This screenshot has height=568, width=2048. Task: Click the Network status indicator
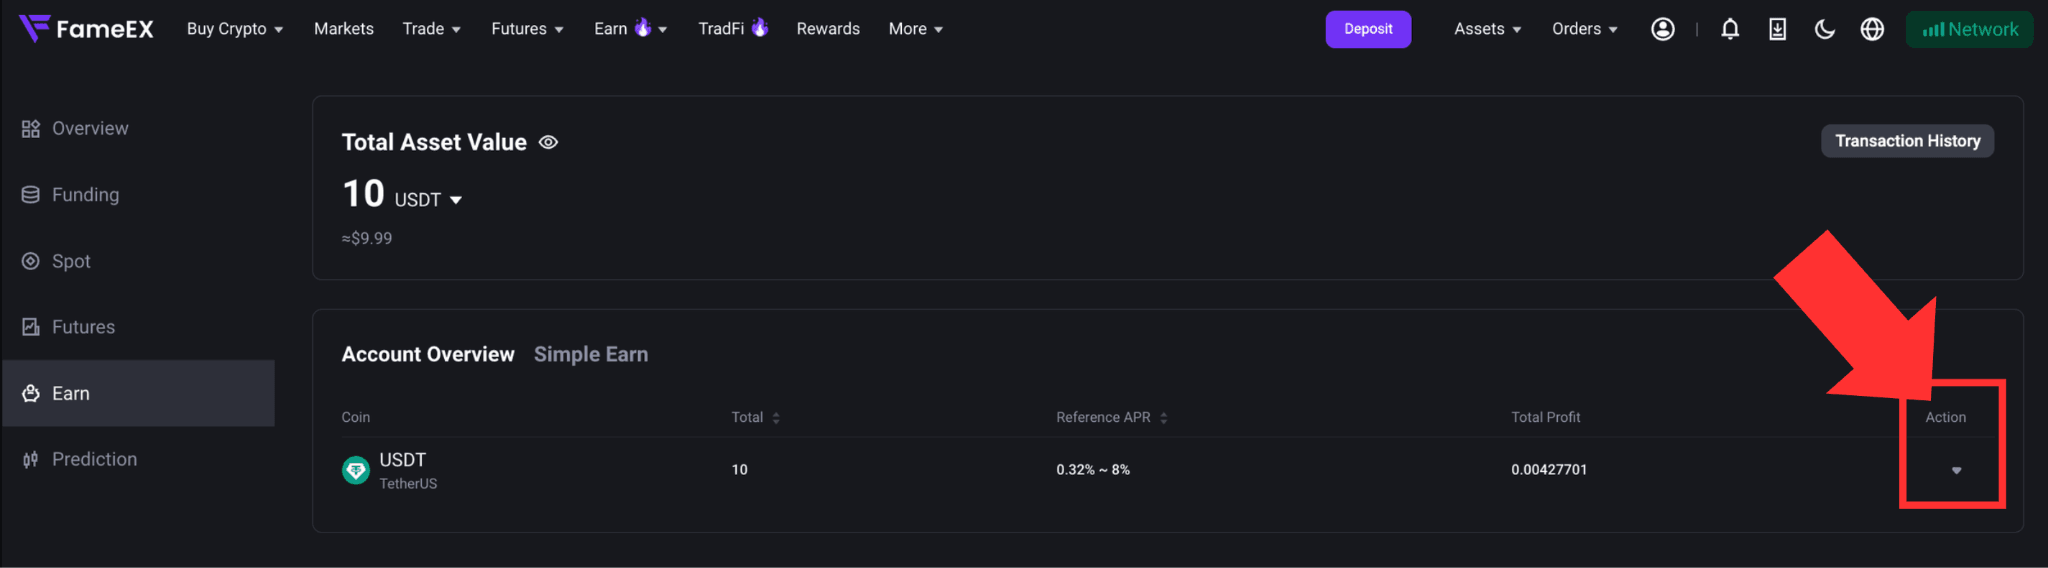pyautogui.click(x=1969, y=29)
